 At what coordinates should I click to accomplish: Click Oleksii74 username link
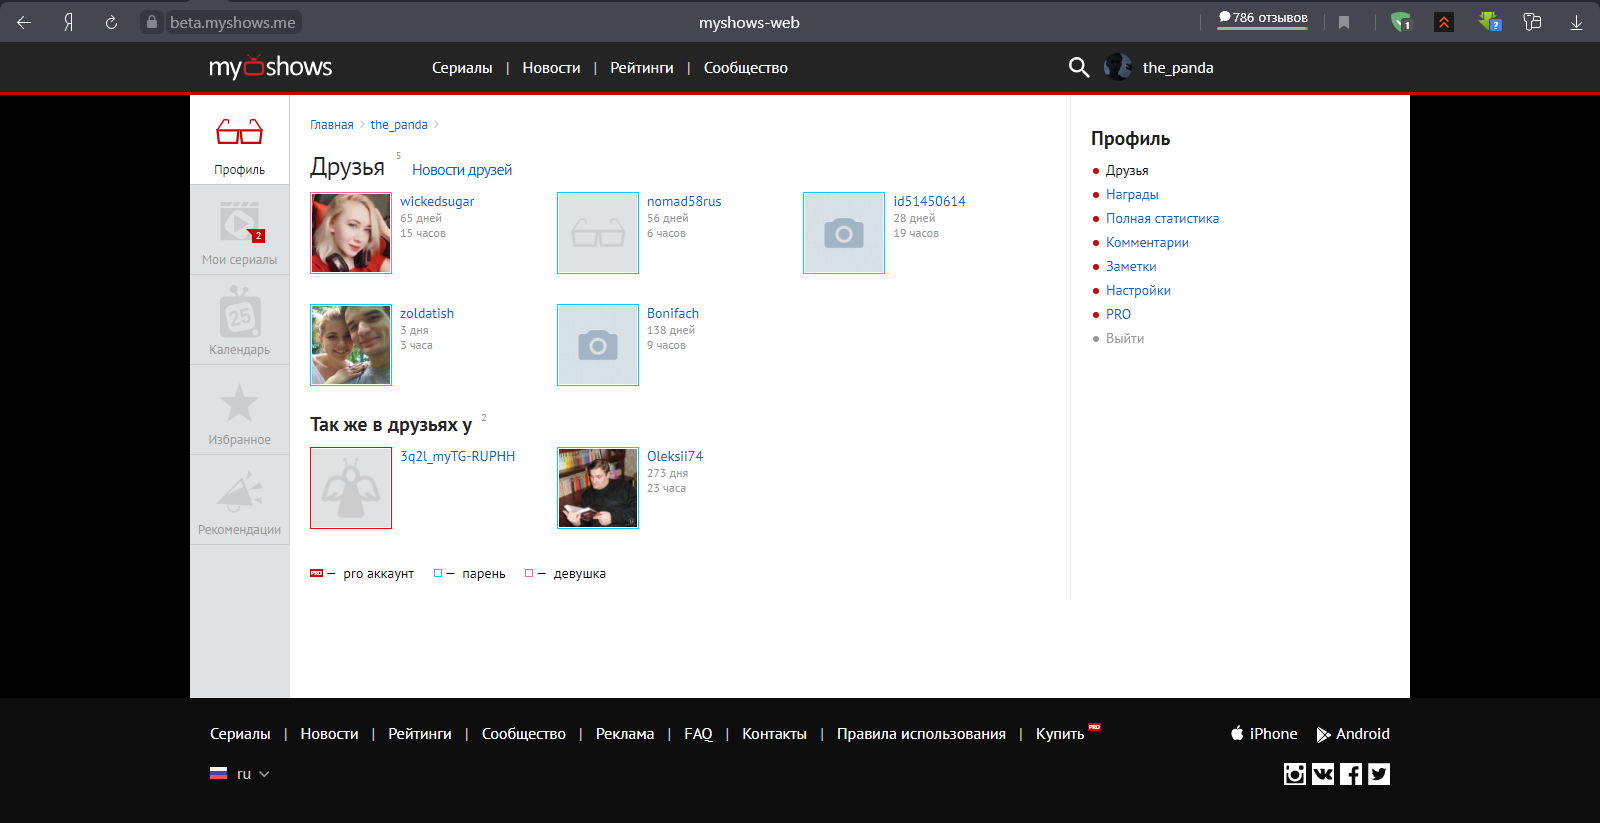675,456
